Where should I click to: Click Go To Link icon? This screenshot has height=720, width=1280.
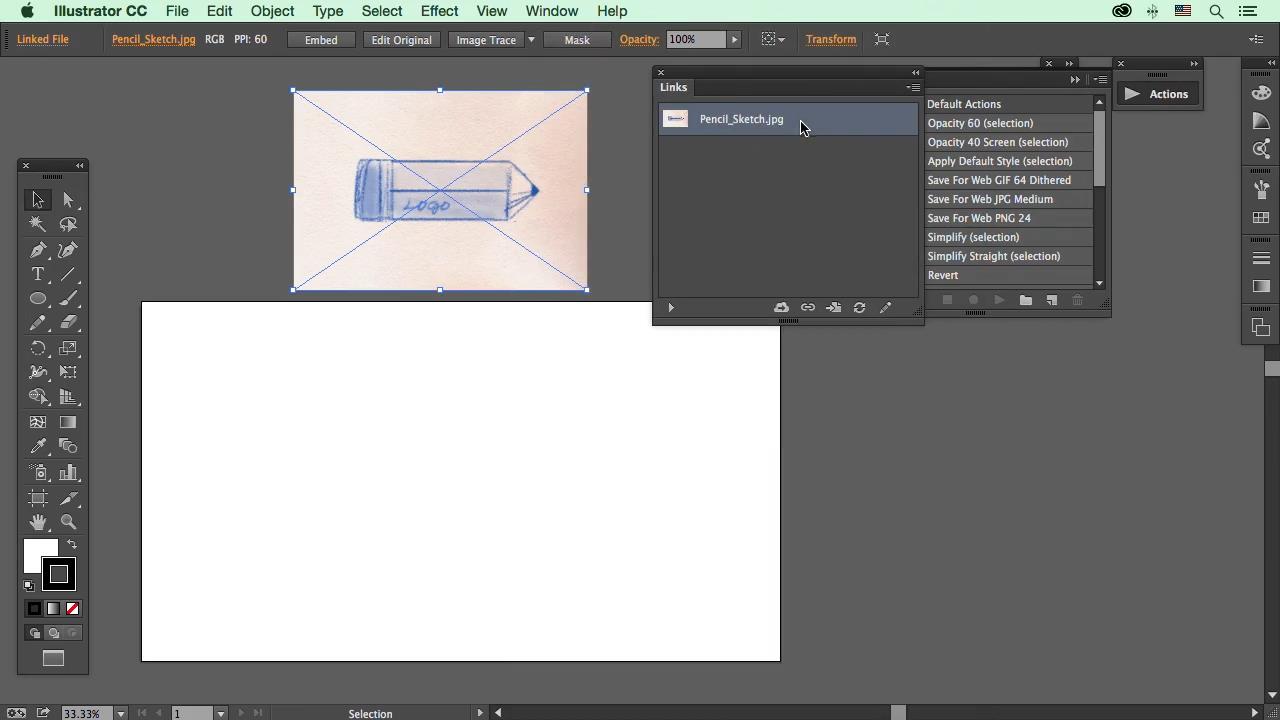coord(833,308)
